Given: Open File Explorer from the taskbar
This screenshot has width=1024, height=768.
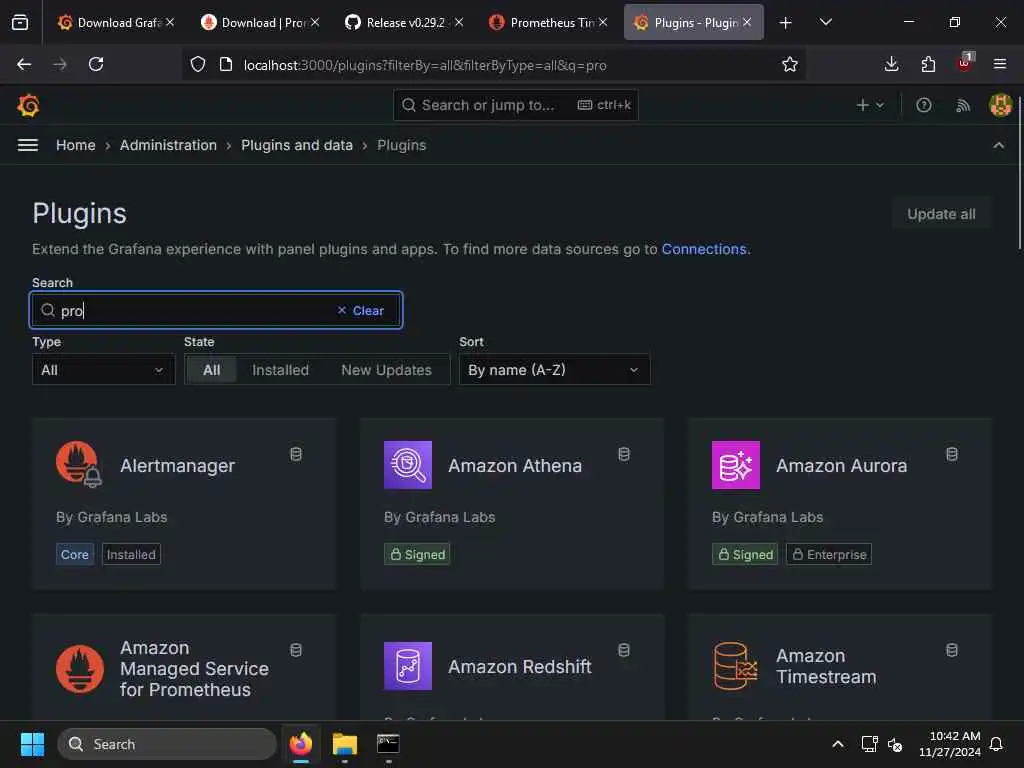Looking at the screenshot, I should click(344, 744).
